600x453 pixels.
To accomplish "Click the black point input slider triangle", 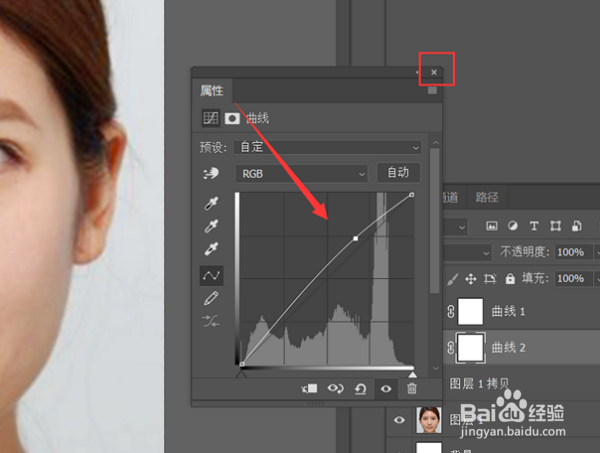I will point(241,374).
